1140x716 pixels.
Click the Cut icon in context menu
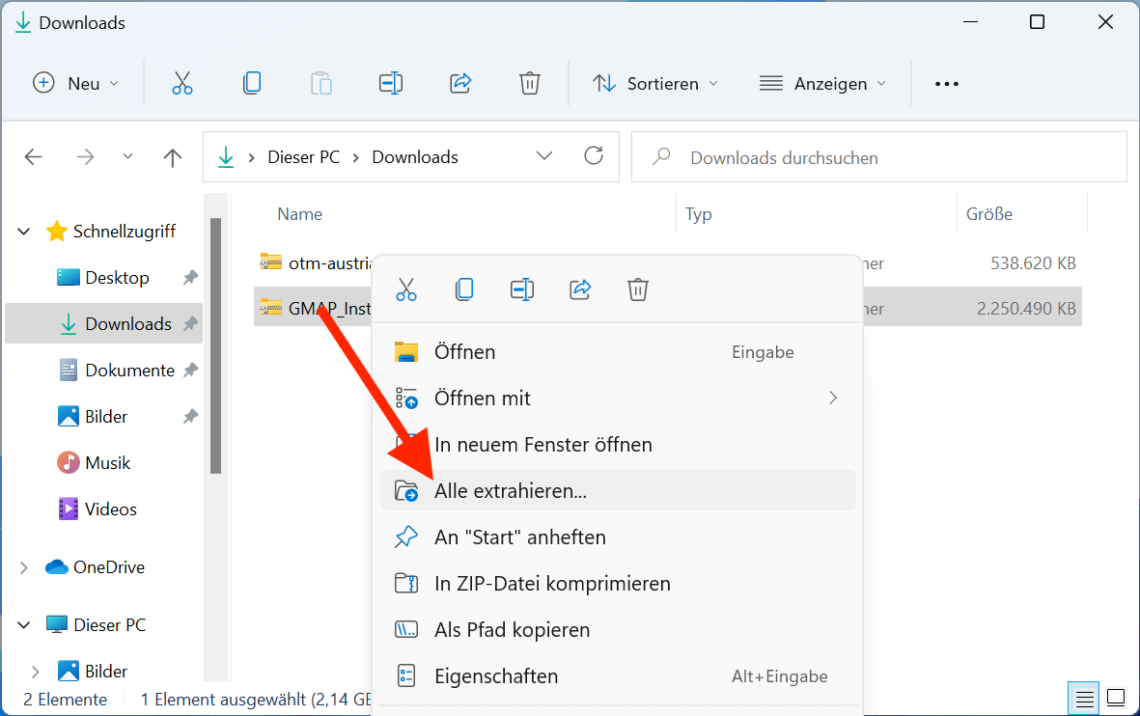pos(406,289)
